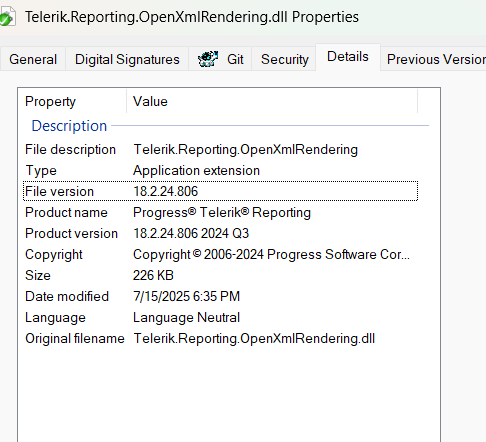Collapse the Description group header
Image resolution: width=486 pixels, height=442 pixels.
[69, 126]
